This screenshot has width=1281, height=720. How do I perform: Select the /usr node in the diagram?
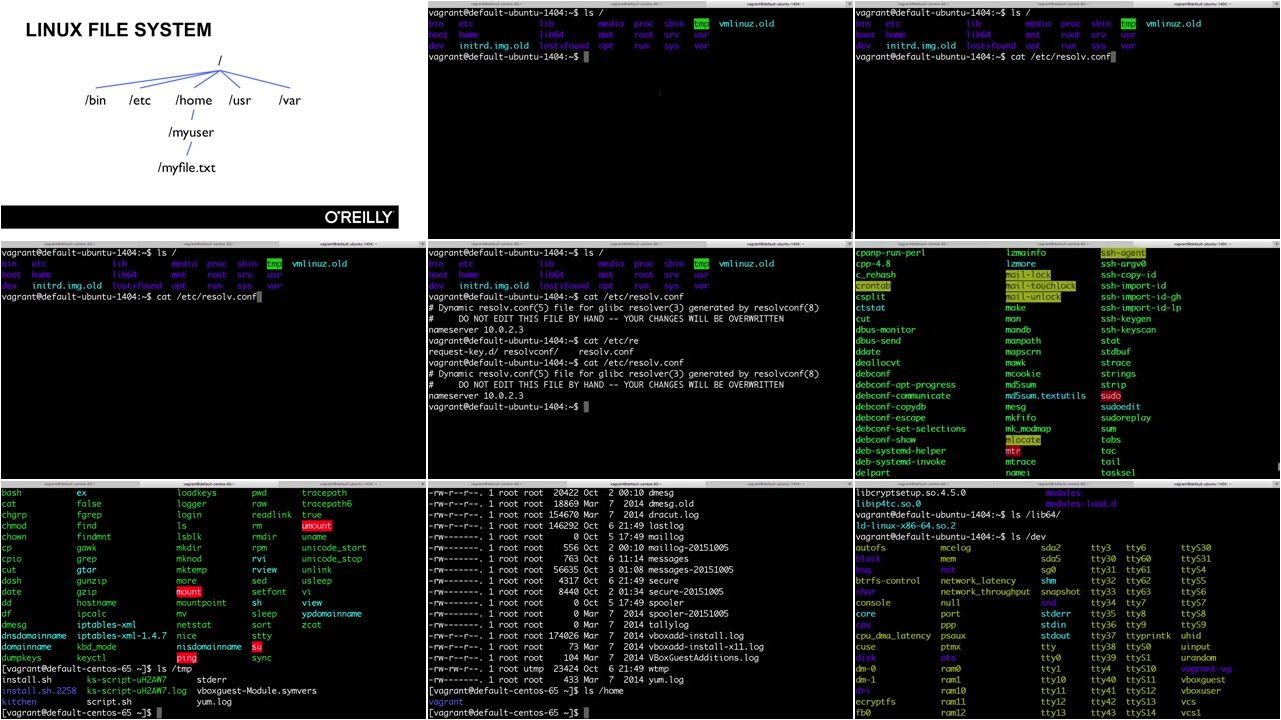[240, 100]
